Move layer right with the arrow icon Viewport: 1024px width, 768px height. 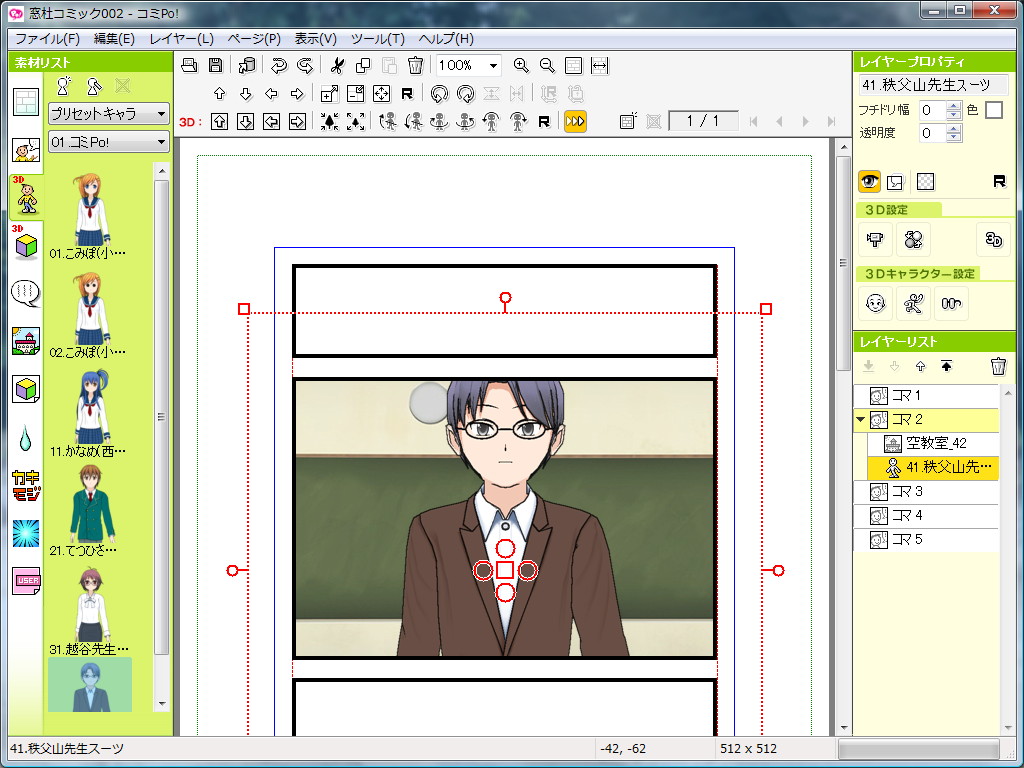297,93
